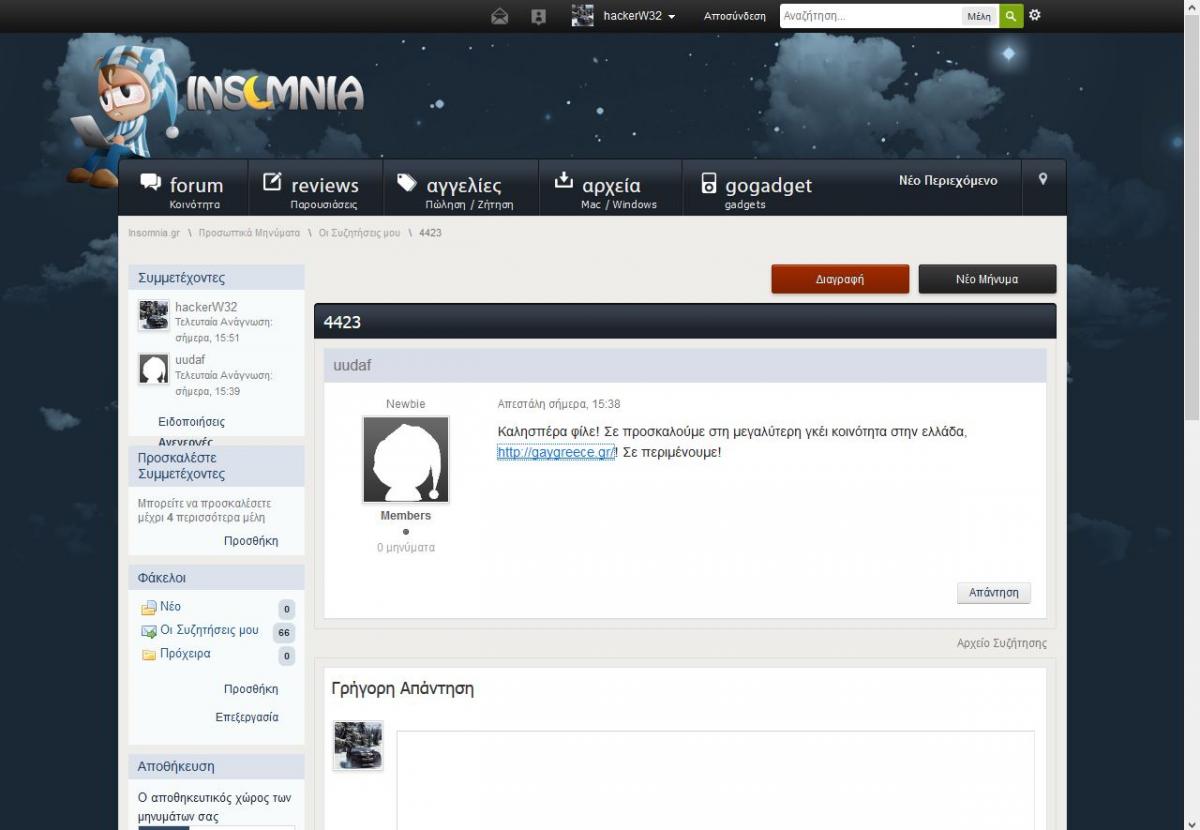Select the reviews Παρουσιάσεις tab
The image size is (1200, 830).
(312, 188)
